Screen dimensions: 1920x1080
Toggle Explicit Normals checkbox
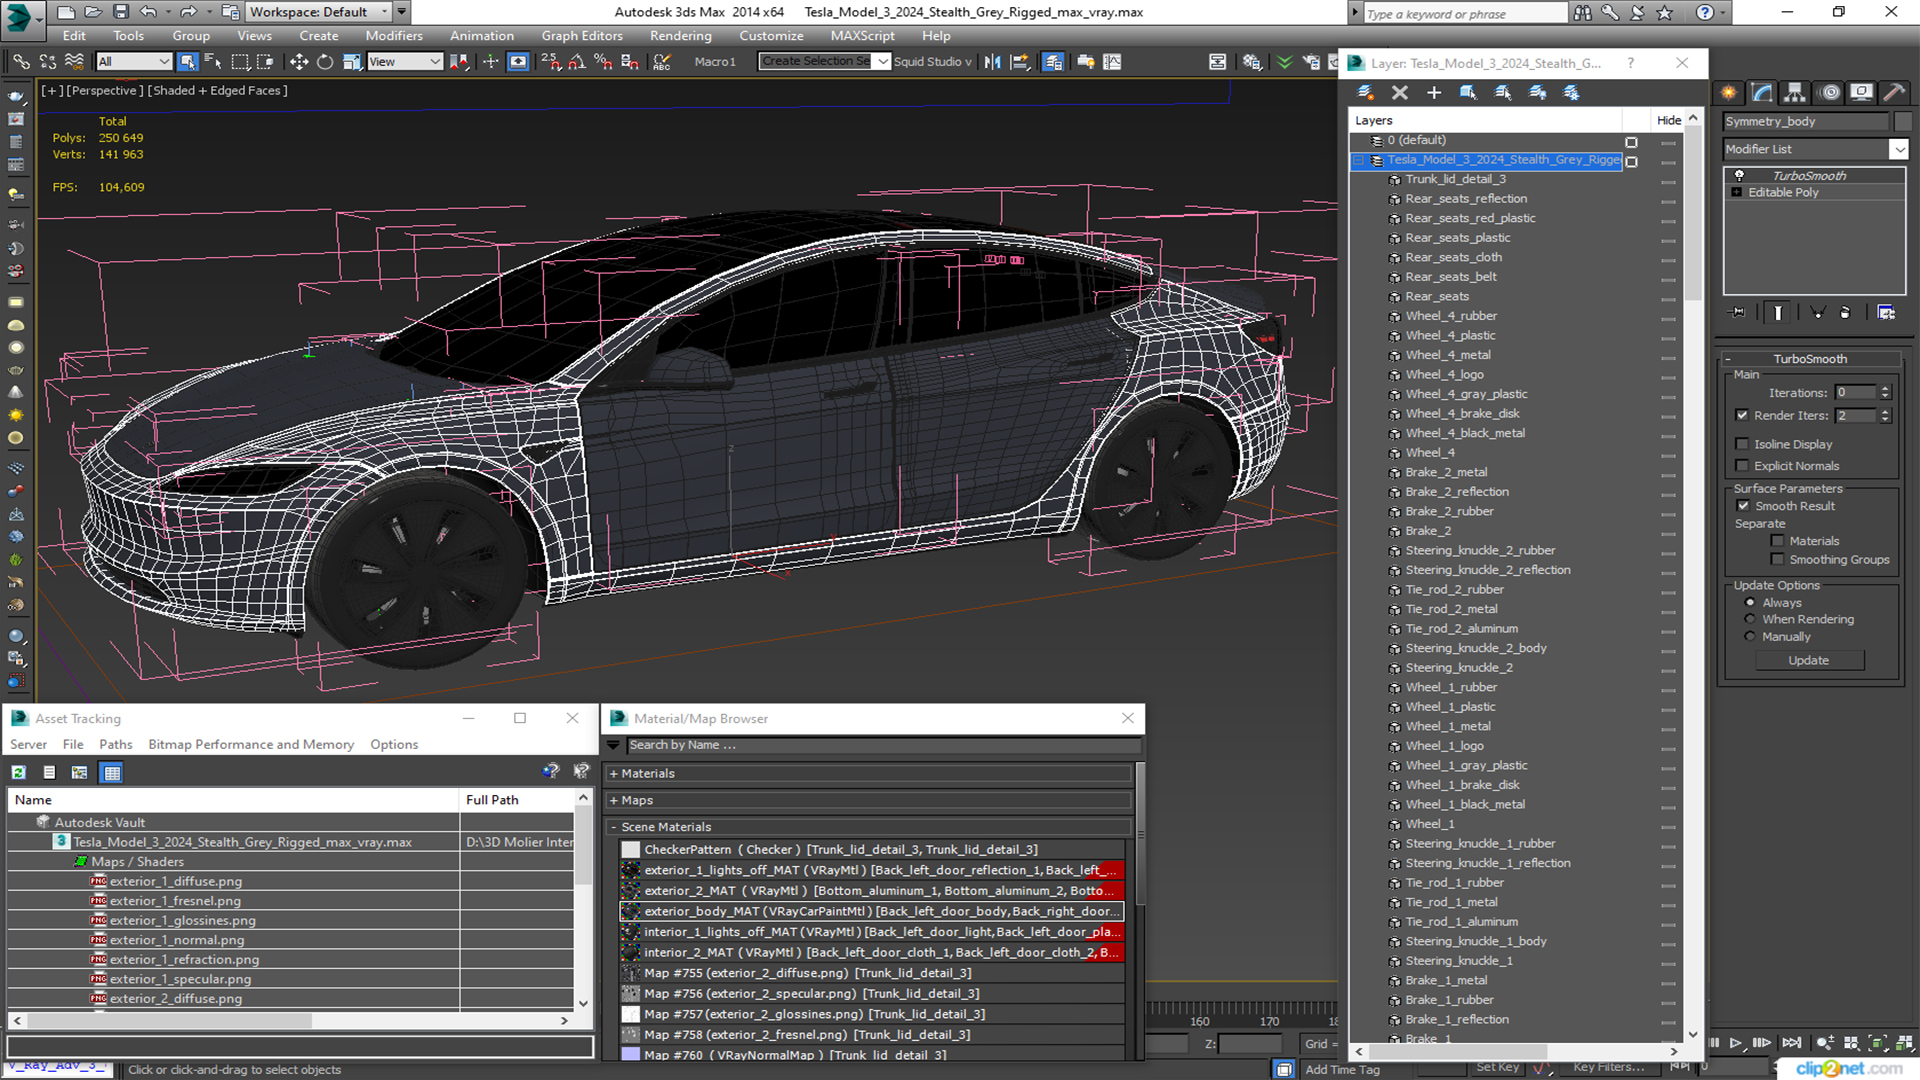coord(1742,466)
